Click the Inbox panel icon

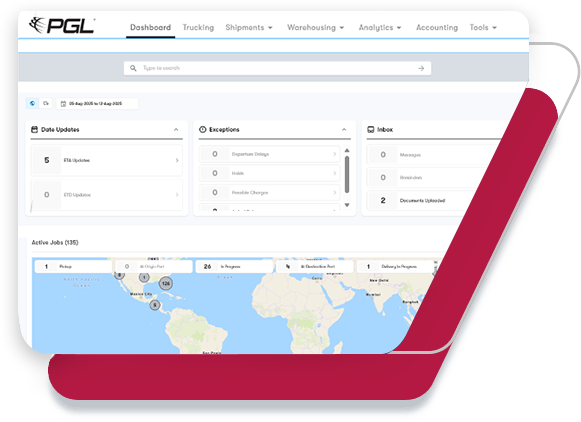pyautogui.click(x=371, y=129)
